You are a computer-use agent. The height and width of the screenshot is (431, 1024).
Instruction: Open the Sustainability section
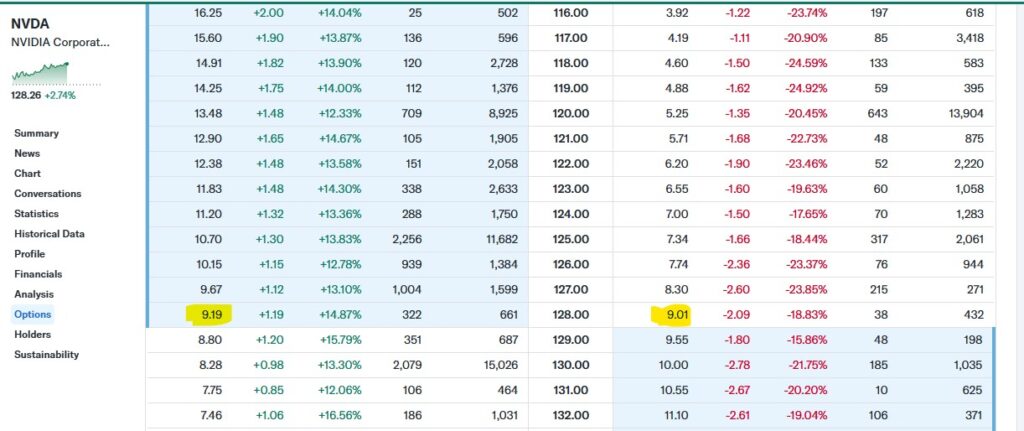pos(46,354)
